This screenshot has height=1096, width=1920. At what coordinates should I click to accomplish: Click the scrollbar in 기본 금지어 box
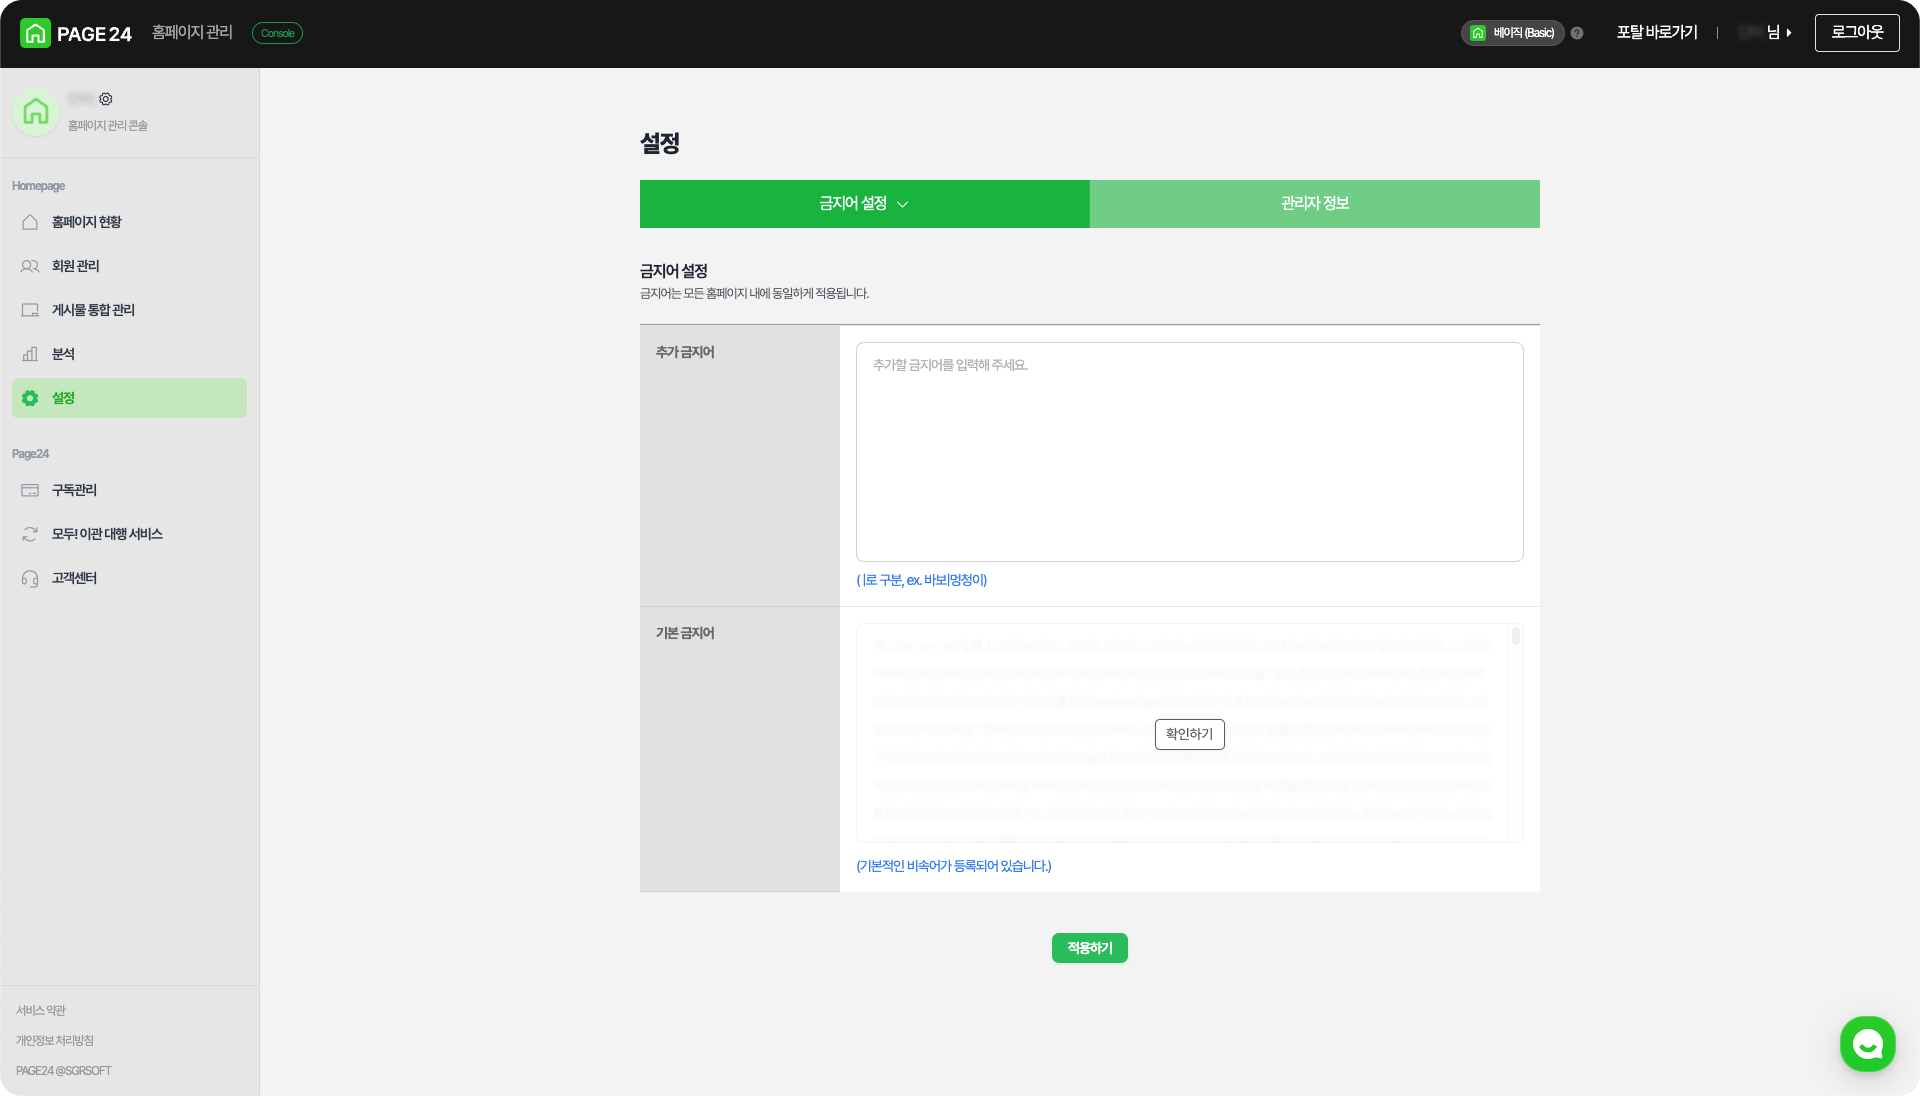click(x=1516, y=636)
